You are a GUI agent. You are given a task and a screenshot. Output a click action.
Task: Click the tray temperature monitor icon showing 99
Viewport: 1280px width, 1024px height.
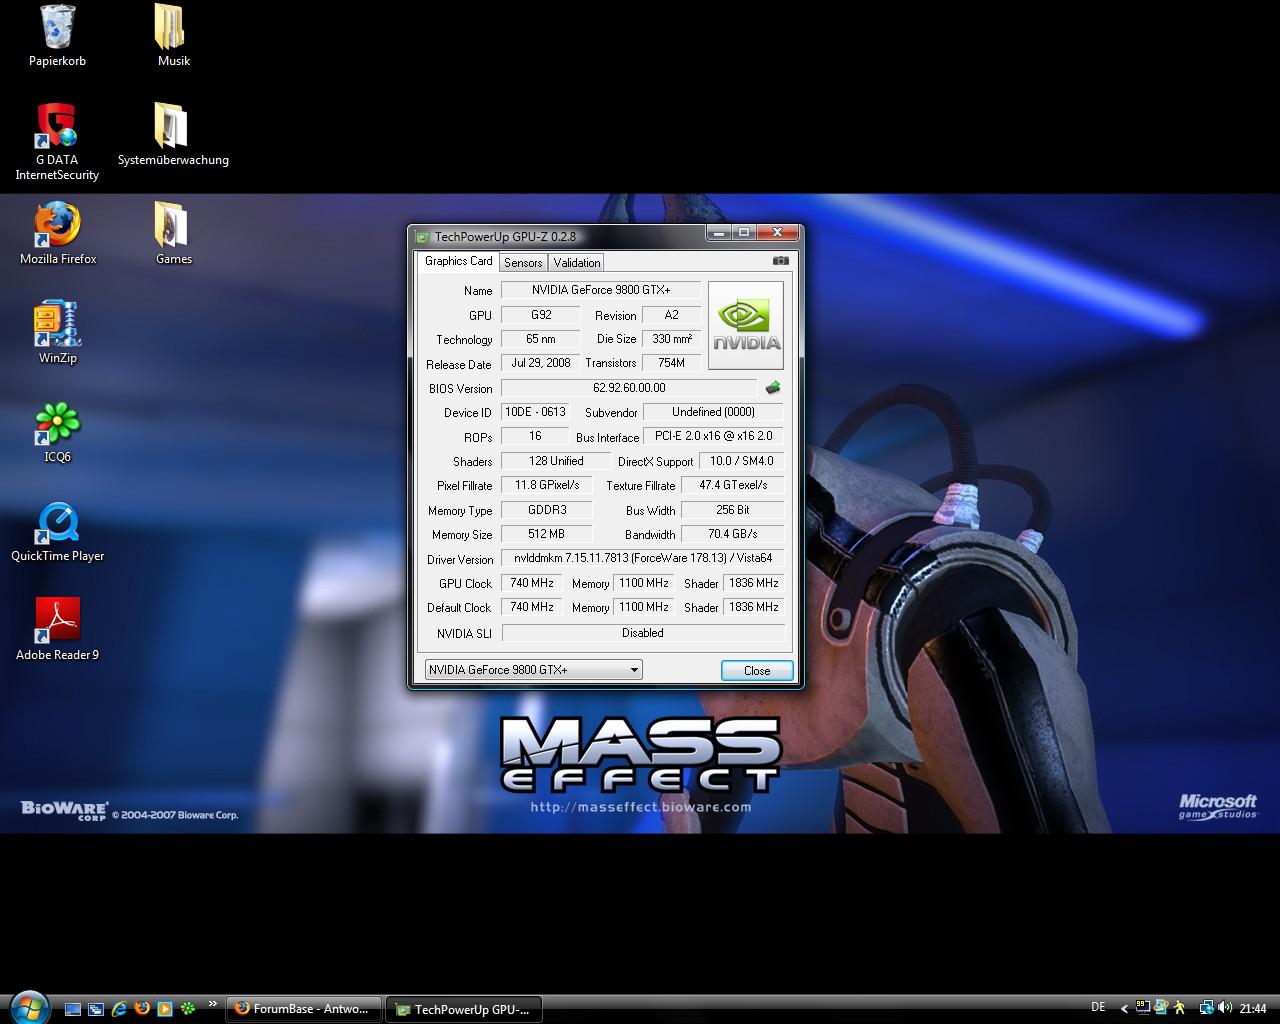1142,1008
